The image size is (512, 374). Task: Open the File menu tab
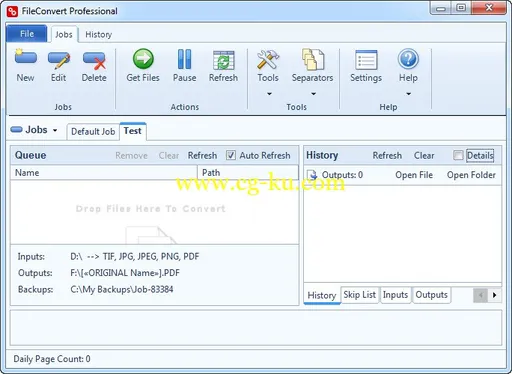click(x=27, y=34)
